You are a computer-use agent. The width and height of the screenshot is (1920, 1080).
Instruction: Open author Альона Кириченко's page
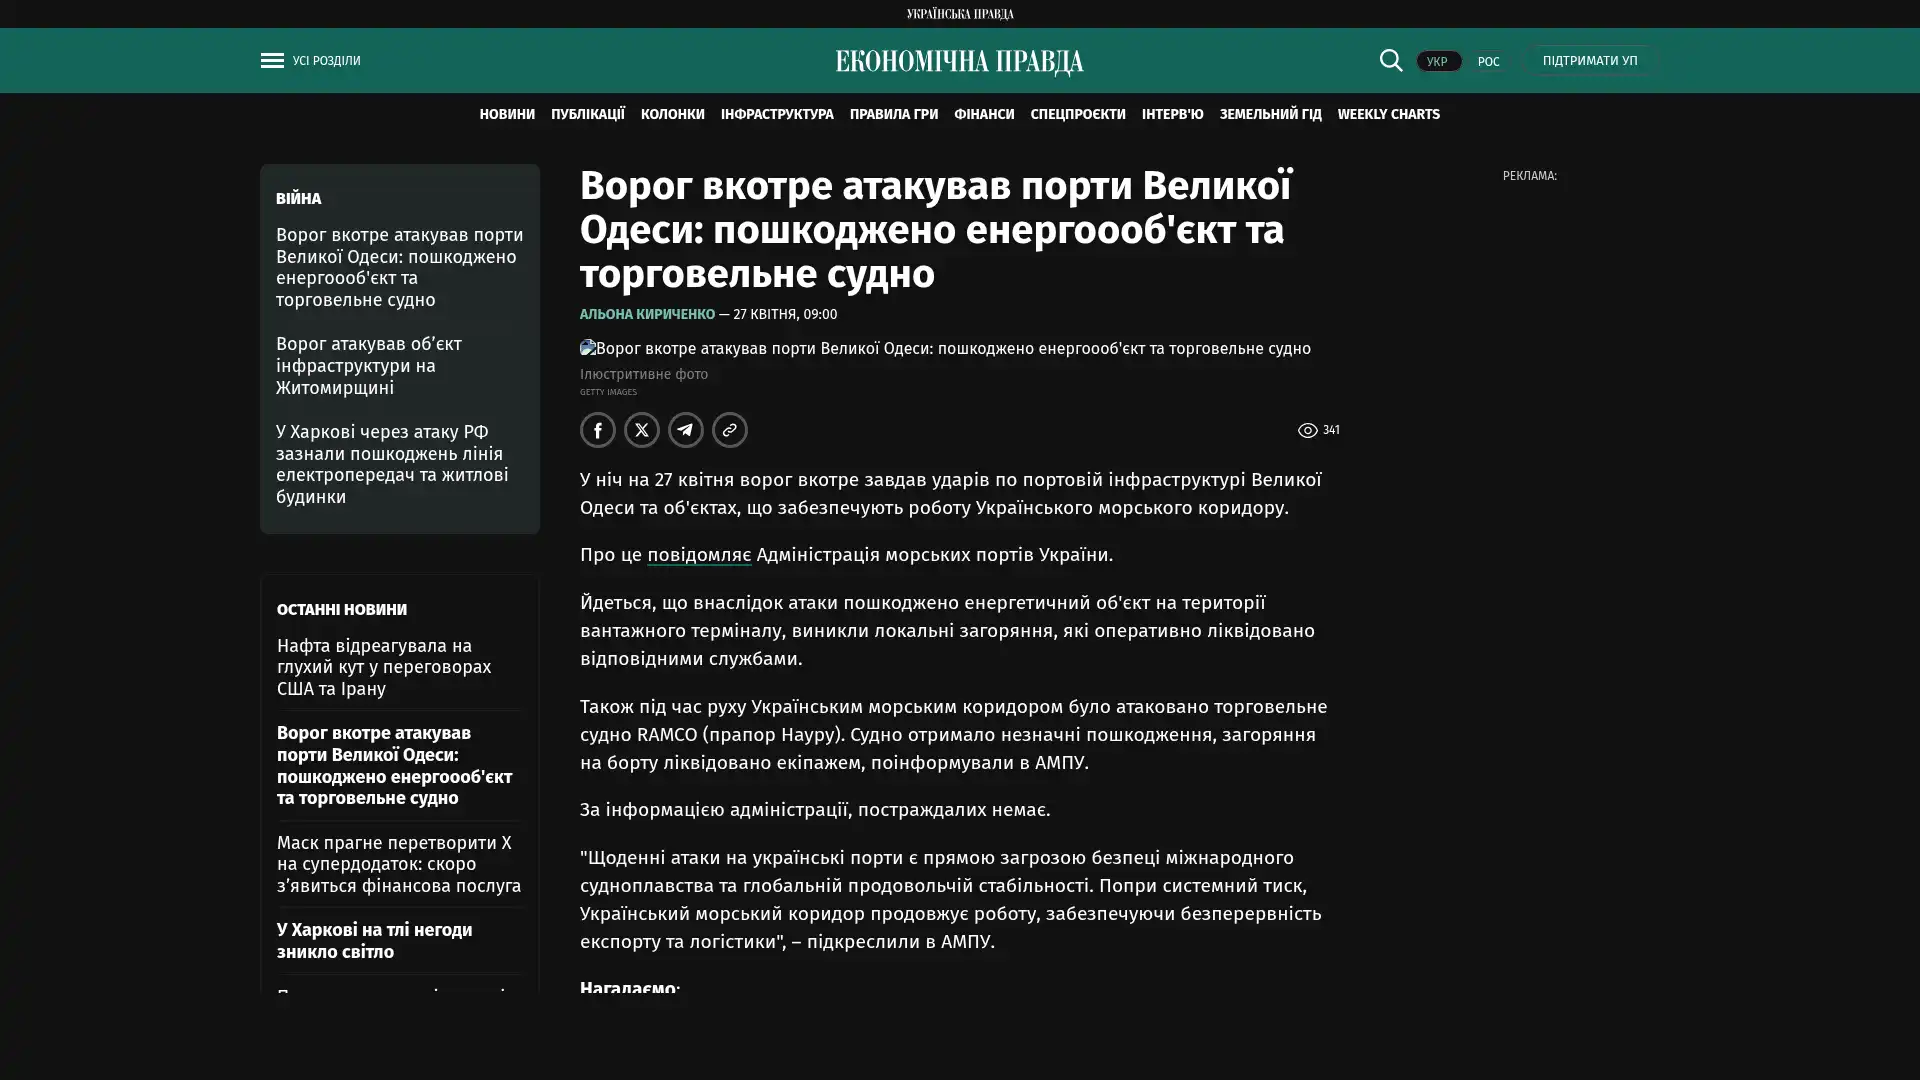[647, 314]
